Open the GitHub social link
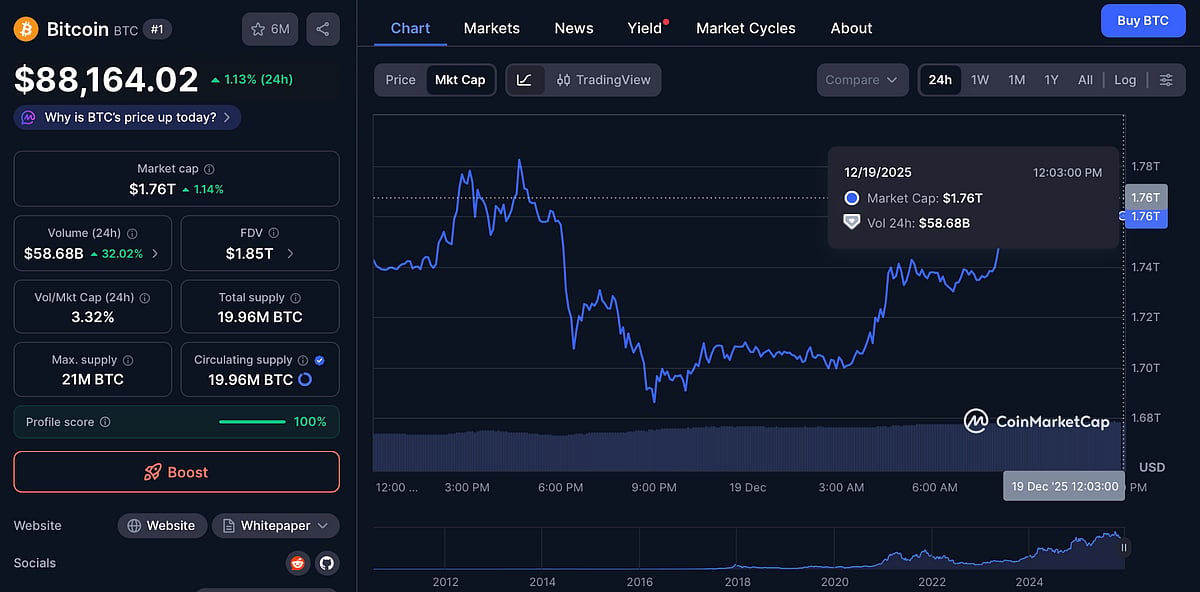The image size is (1200, 592). pyautogui.click(x=327, y=563)
